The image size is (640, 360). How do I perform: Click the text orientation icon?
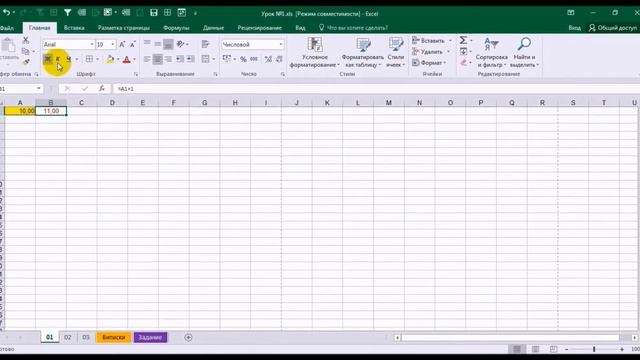click(x=180, y=44)
